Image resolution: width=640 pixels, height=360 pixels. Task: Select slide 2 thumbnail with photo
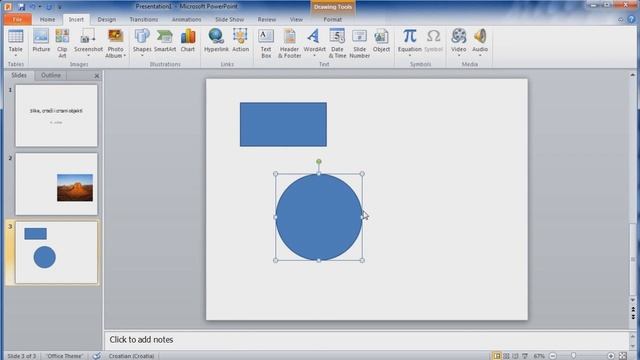(56, 184)
